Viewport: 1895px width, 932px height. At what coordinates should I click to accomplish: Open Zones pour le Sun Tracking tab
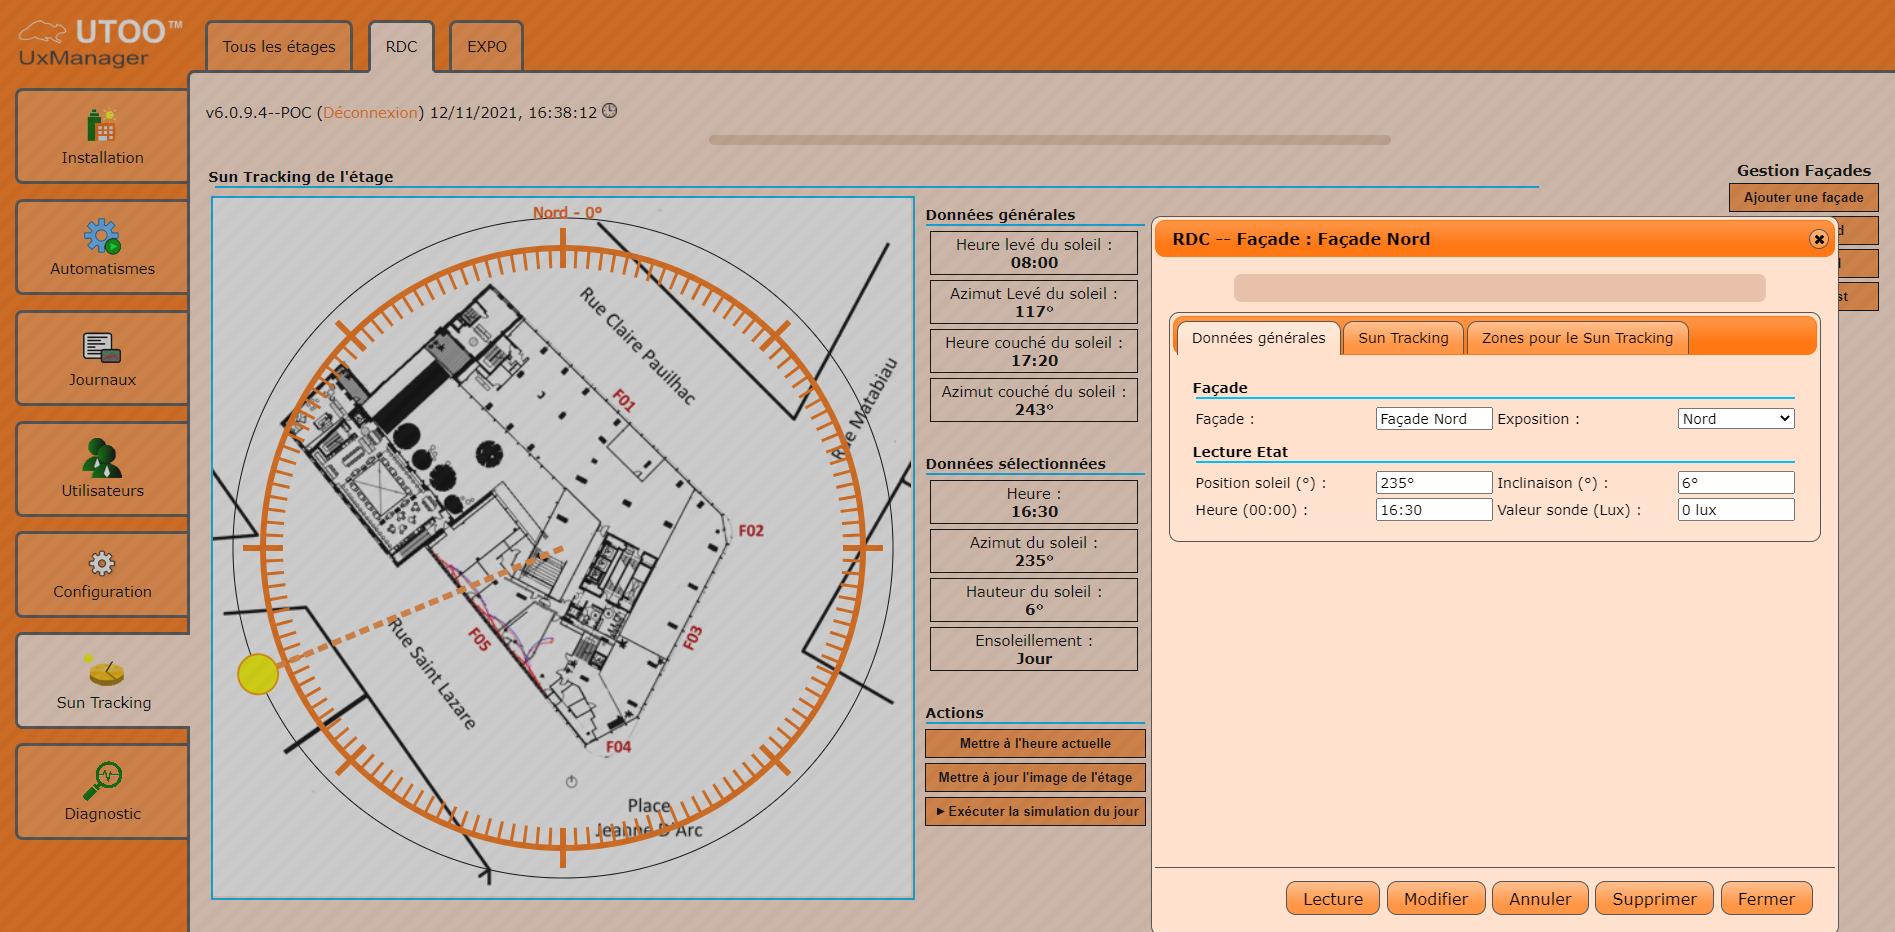point(1576,338)
